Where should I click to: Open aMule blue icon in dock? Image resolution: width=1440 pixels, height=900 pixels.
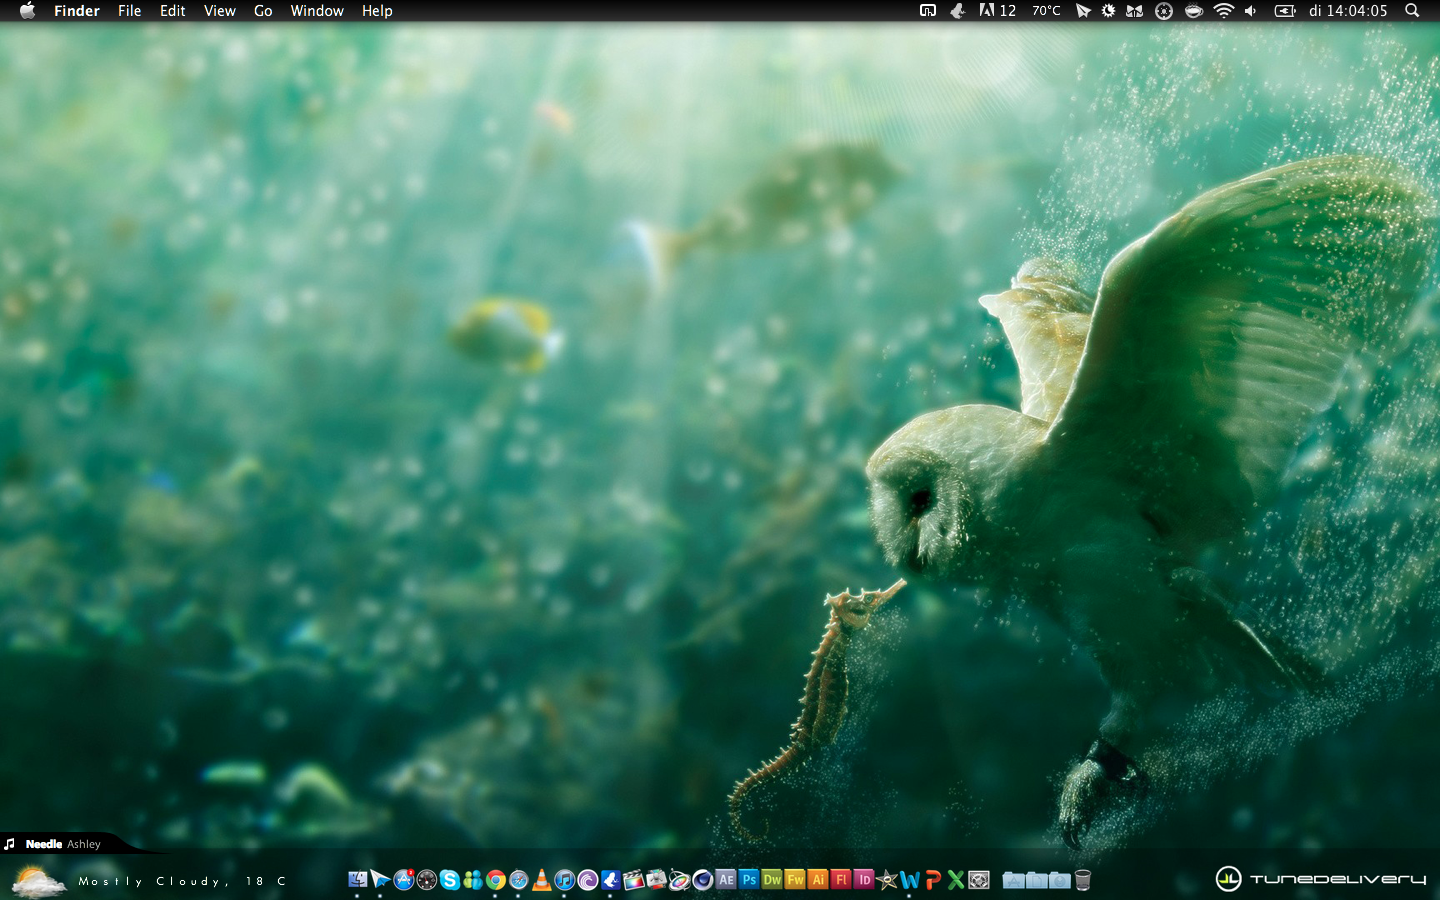click(x=610, y=880)
